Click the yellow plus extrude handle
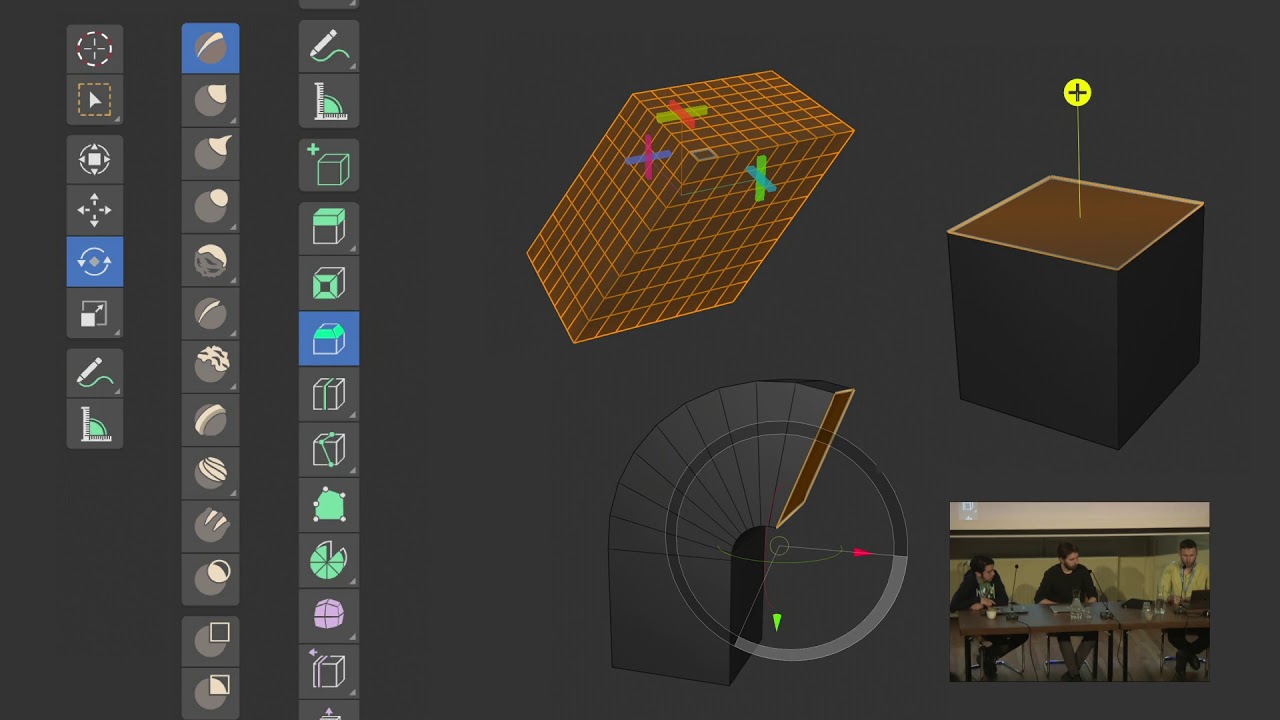The image size is (1280, 720). [x=1077, y=93]
